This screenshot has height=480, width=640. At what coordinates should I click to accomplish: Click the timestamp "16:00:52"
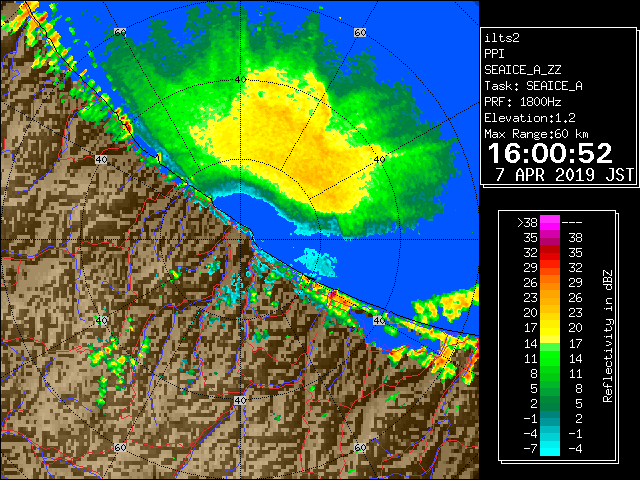coord(550,153)
